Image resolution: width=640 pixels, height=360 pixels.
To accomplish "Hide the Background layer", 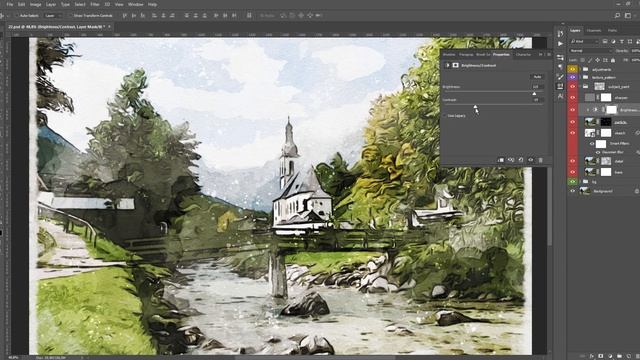I will point(573,191).
